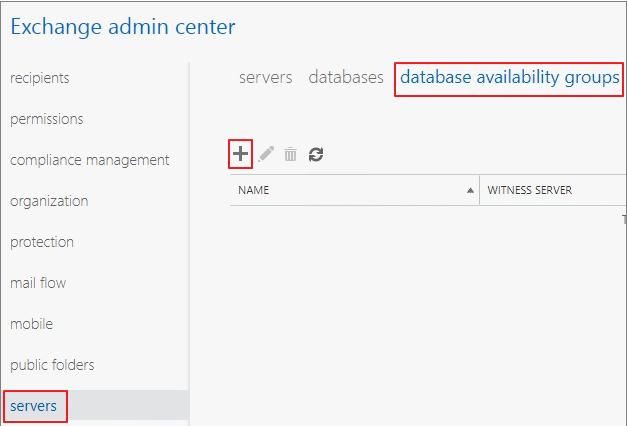The width and height of the screenshot is (627, 426).
Task: Add a new database availability group
Action: point(240,154)
